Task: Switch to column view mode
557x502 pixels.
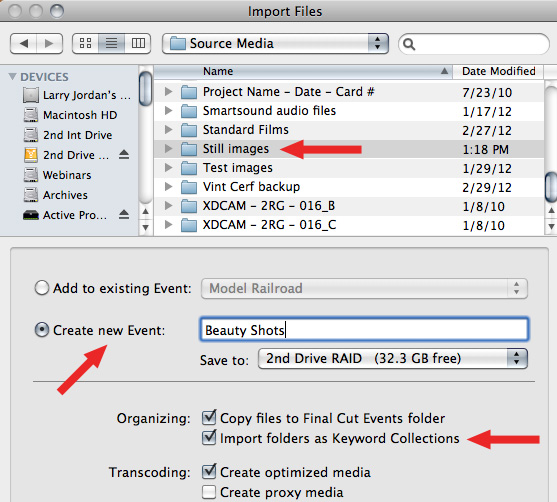Action: [x=138, y=44]
